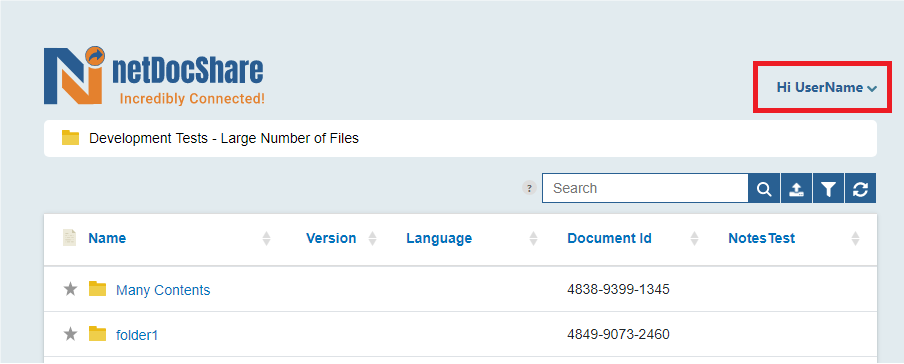Open the Hi UserName dropdown menu
This screenshot has width=904, height=364.
click(x=827, y=88)
